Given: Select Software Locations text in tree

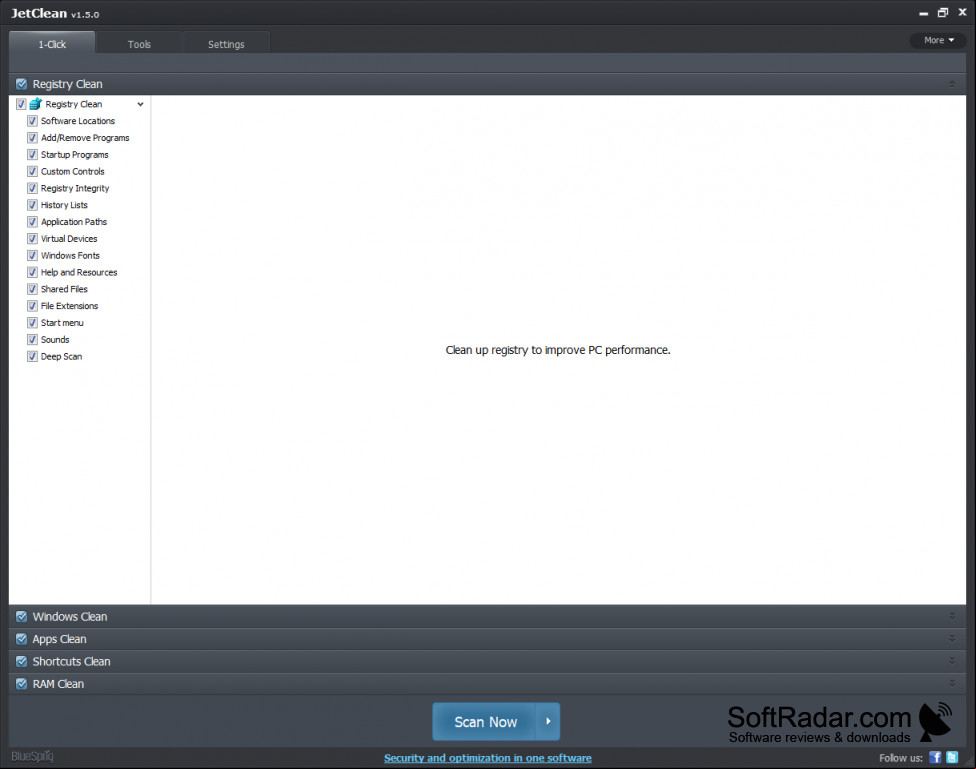Looking at the screenshot, I should click(x=78, y=121).
